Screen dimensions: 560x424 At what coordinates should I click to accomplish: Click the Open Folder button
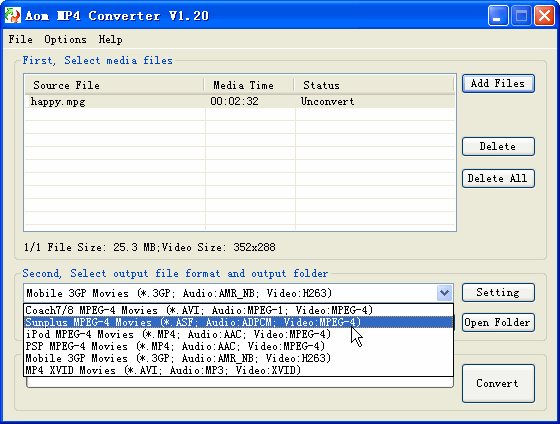pyautogui.click(x=498, y=323)
